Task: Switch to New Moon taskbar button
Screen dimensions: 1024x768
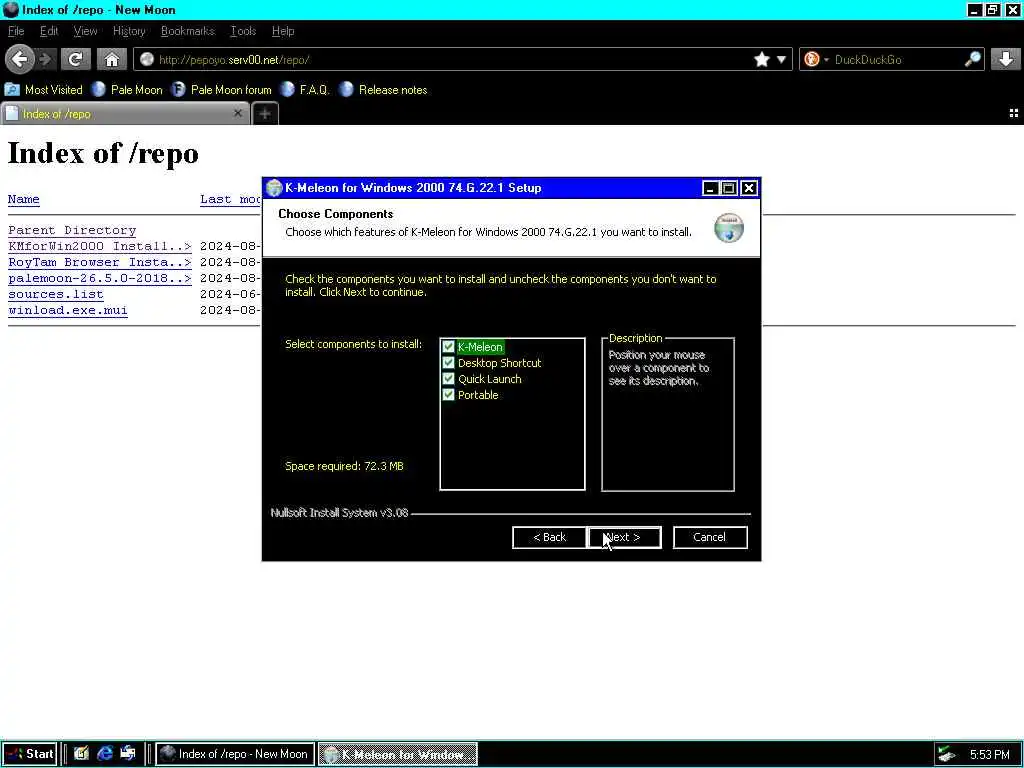Action: click(x=235, y=754)
